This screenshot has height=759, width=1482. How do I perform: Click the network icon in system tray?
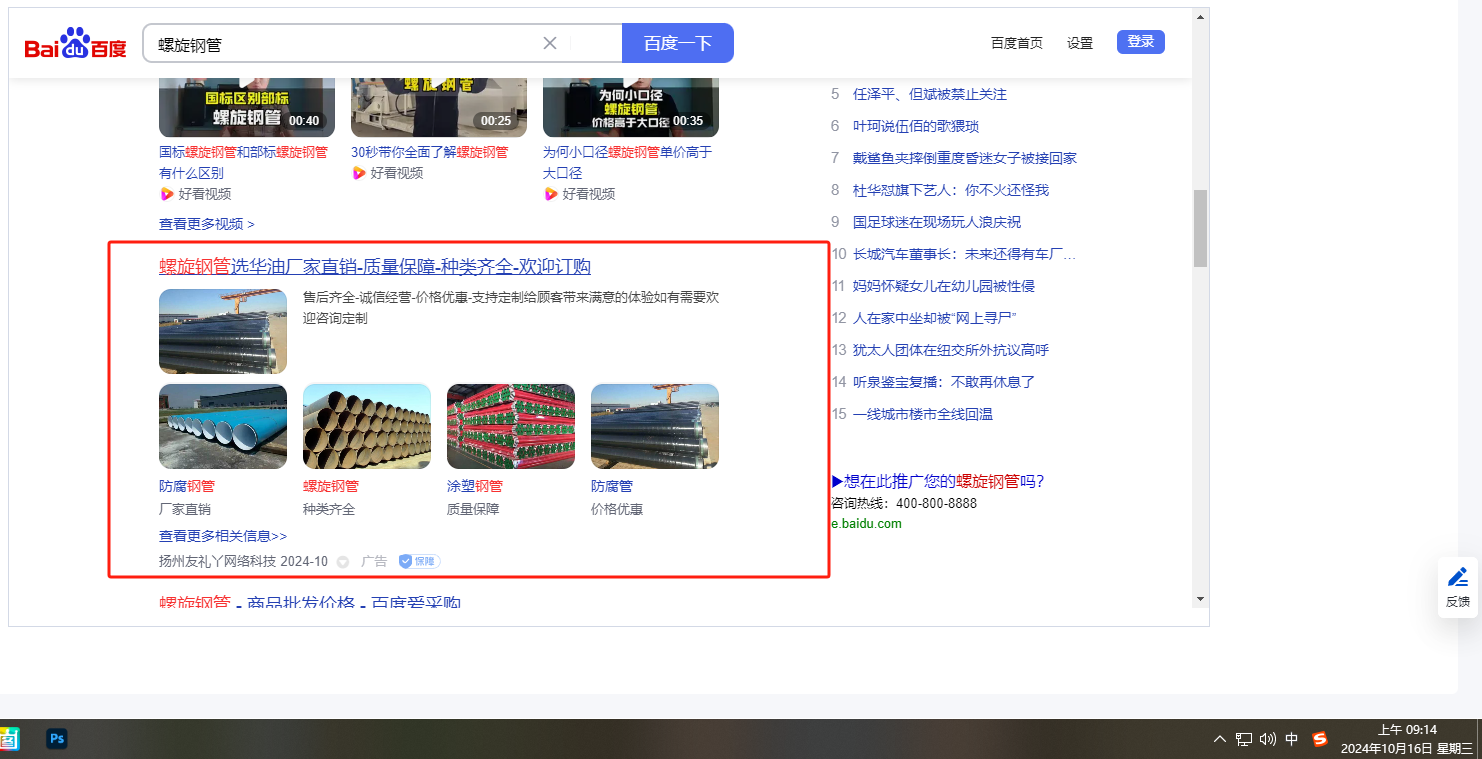point(1244,739)
